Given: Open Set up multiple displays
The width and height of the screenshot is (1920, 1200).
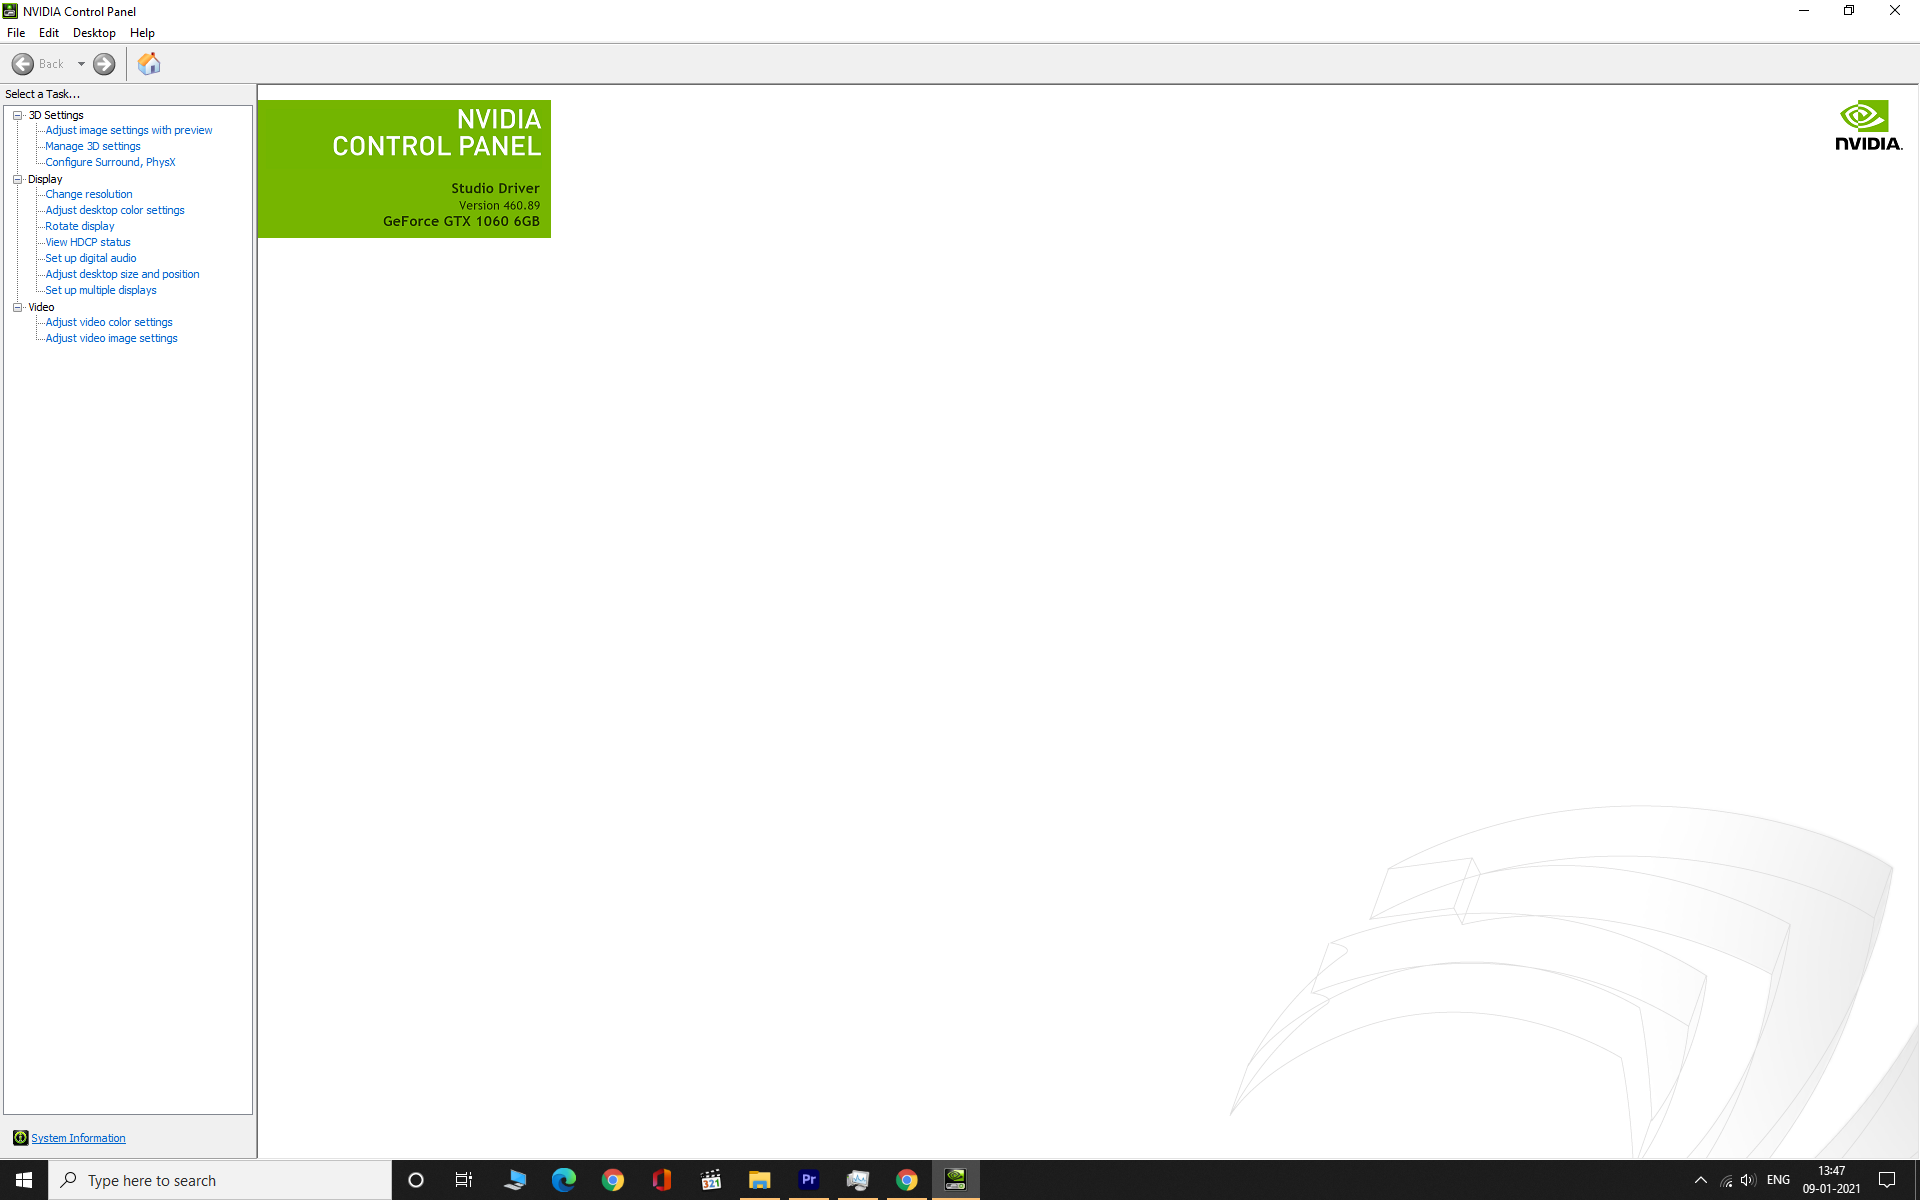Looking at the screenshot, I should click(100, 290).
